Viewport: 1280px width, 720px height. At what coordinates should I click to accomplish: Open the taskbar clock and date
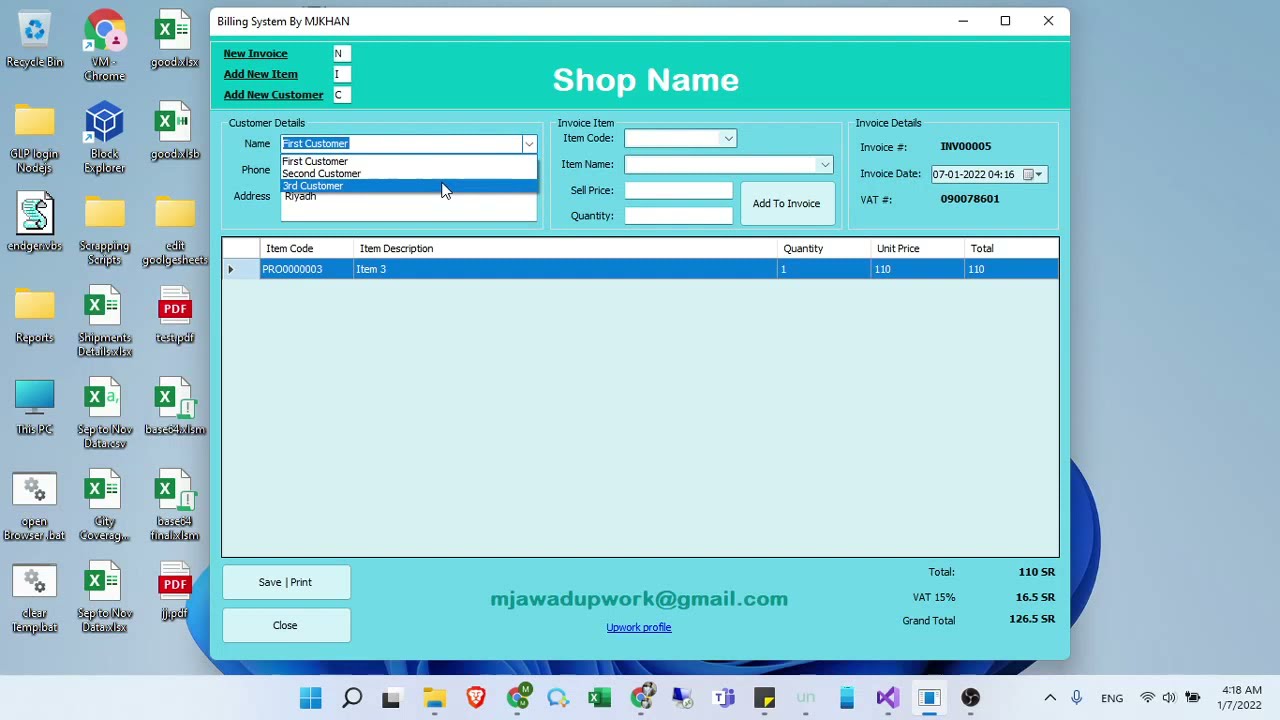point(1241,698)
